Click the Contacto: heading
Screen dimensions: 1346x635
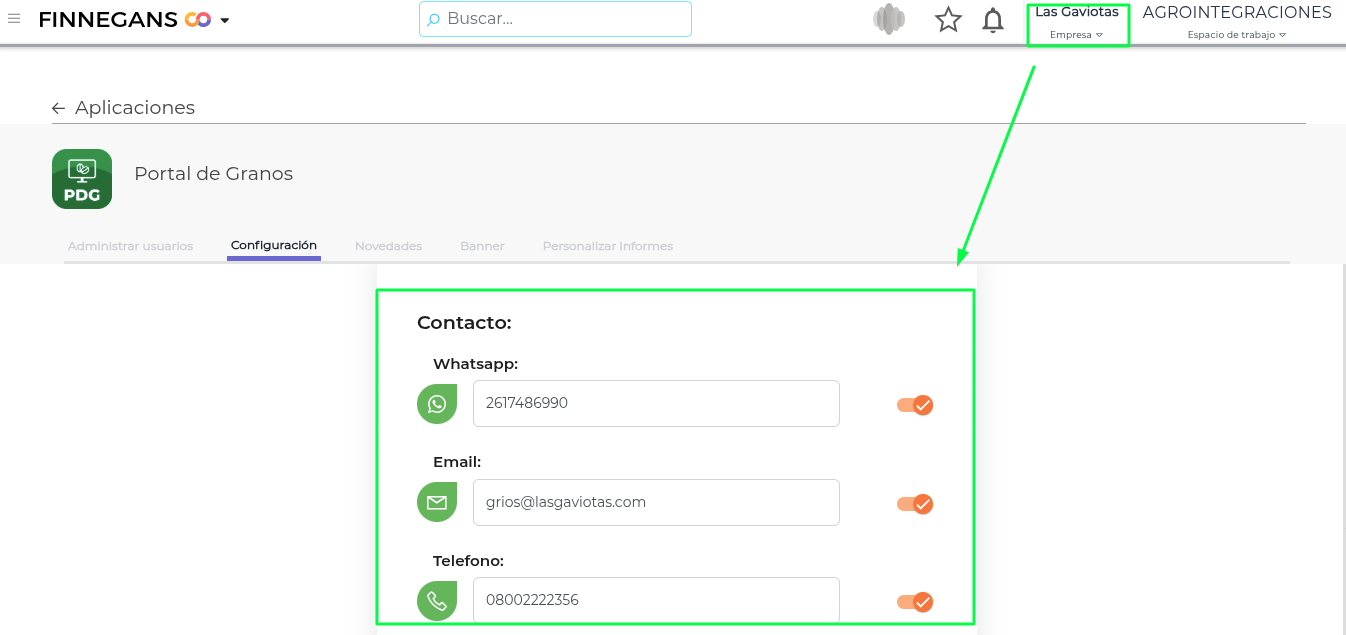coord(464,323)
